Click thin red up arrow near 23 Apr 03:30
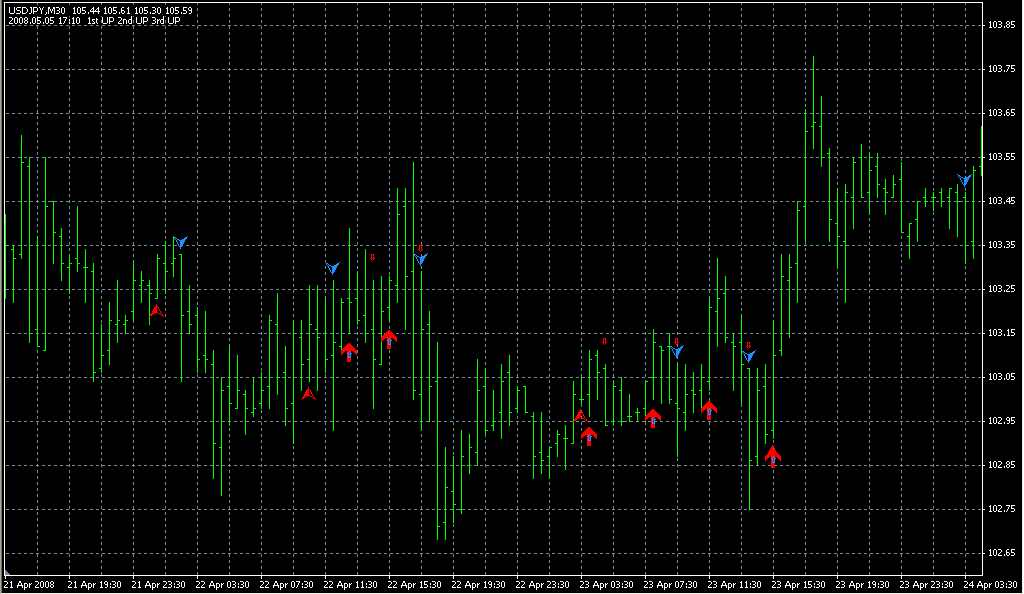This screenshot has height=594, width=1024. pos(581,415)
